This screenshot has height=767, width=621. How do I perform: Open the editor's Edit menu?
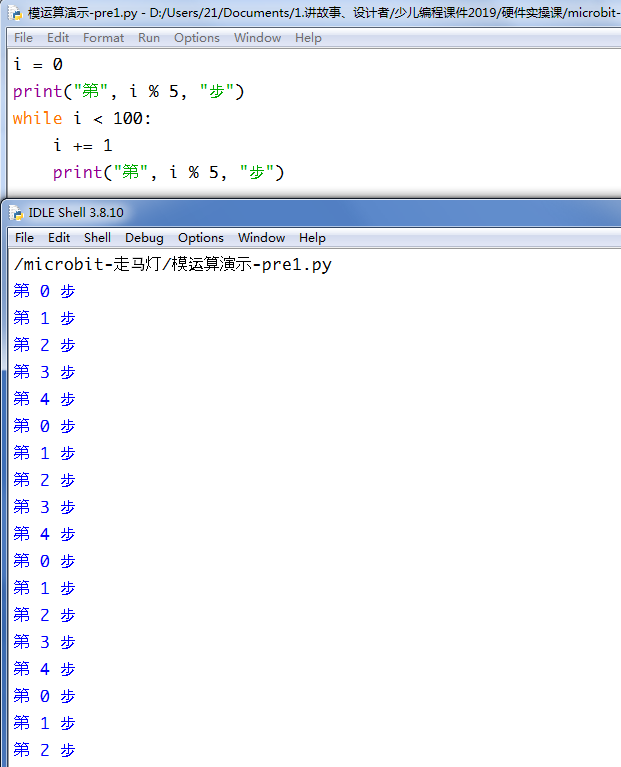click(58, 38)
